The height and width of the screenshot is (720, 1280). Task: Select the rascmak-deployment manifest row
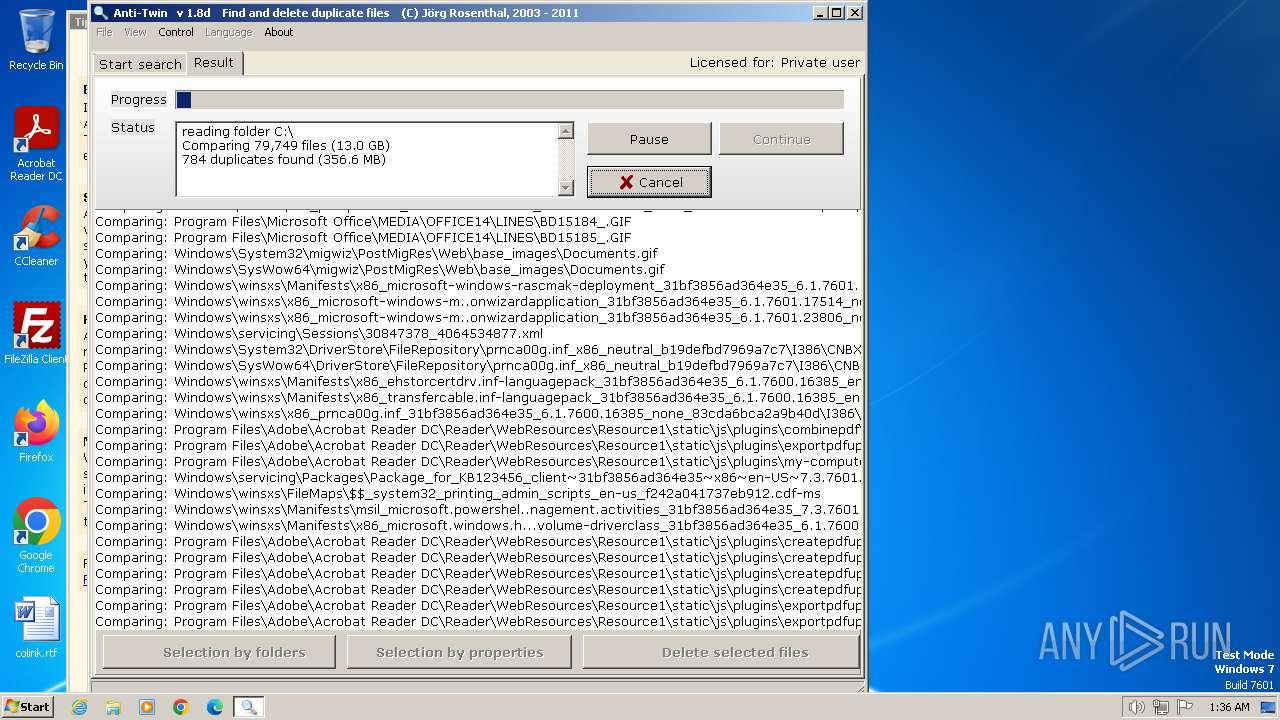click(477, 286)
